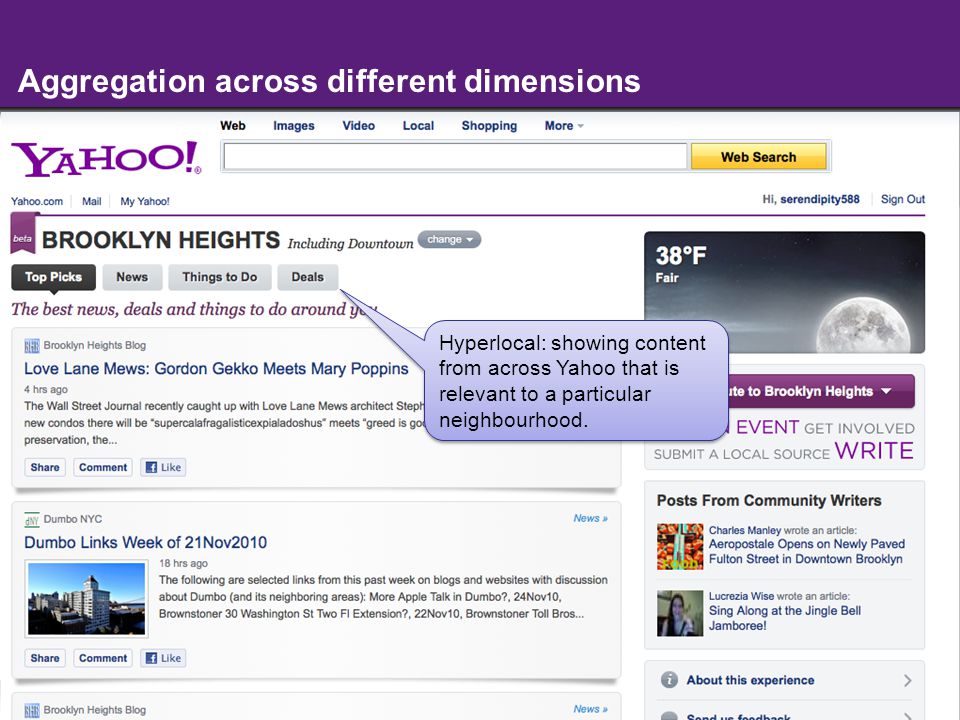Click the serendipity588 username
Image resolution: width=960 pixels, height=720 pixels.
pos(820,199)
